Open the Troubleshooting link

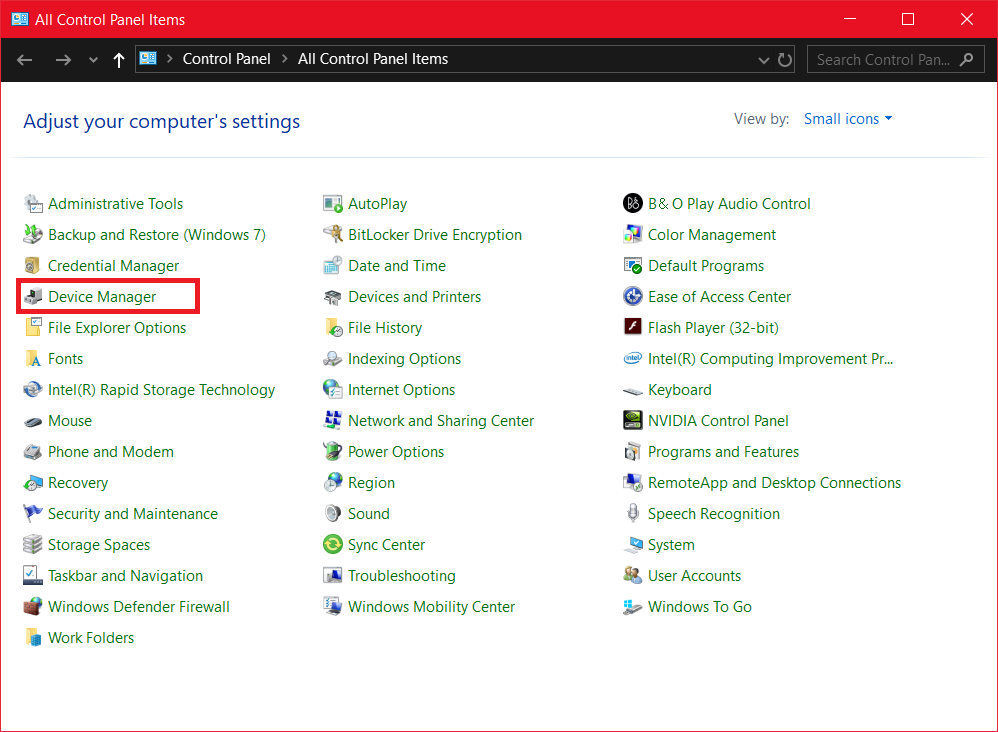pos(402,576)
